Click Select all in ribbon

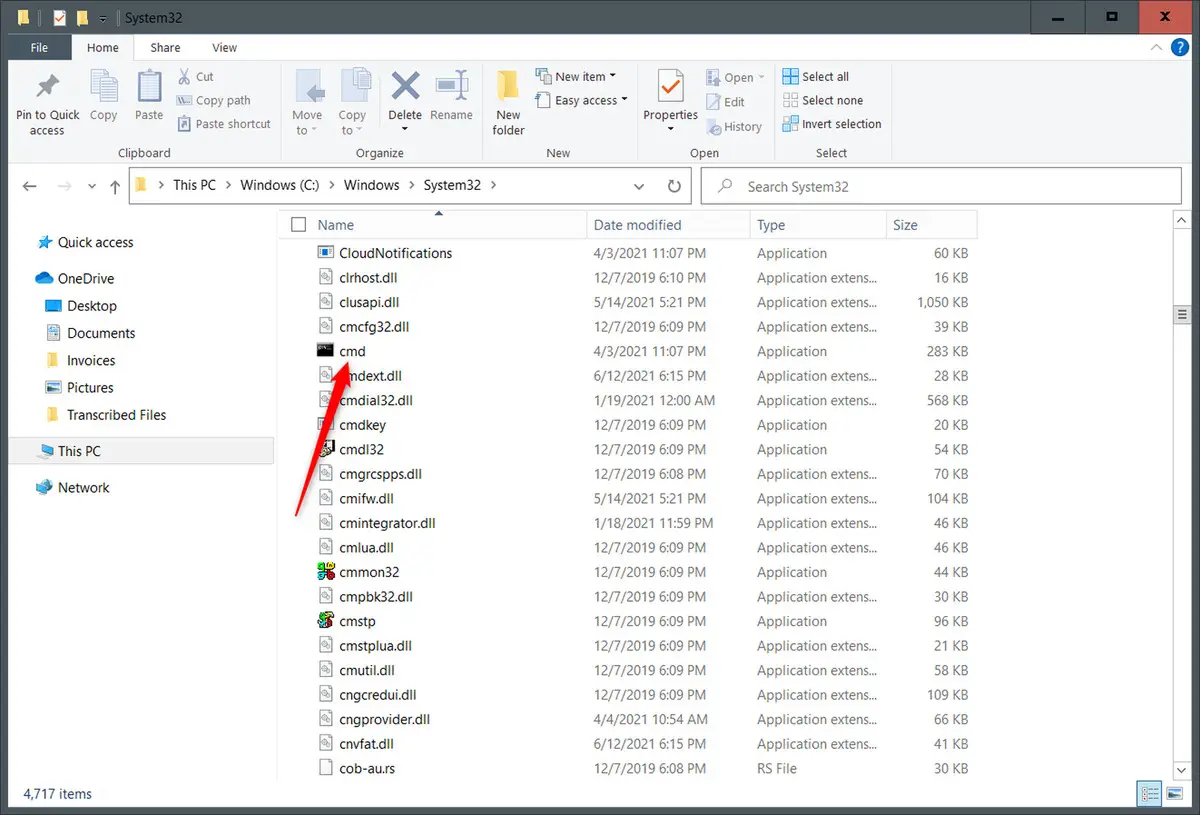point(815,76)
